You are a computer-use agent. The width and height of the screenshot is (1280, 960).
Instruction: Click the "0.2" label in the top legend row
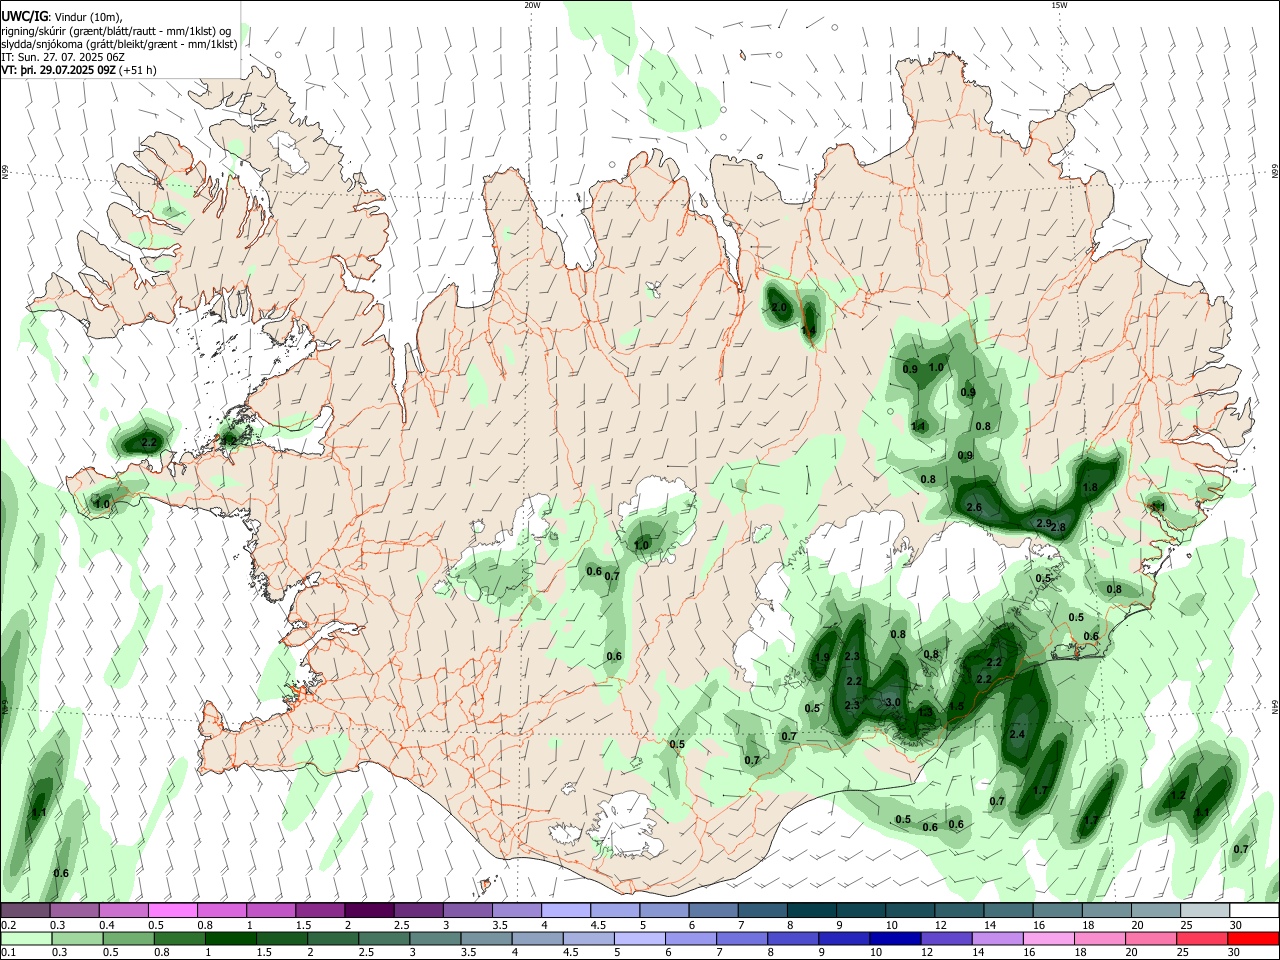pyautogui.click(x=8, y=925)
